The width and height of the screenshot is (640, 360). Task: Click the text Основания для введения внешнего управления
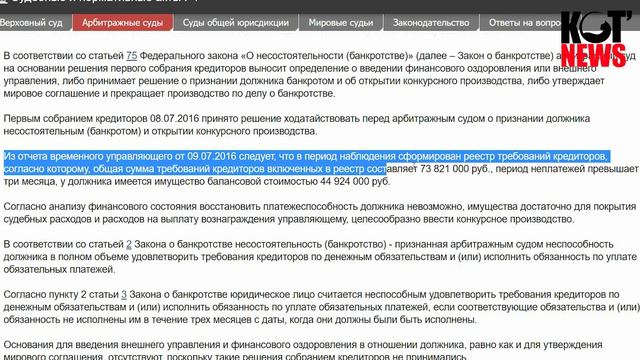pos(112,344)
